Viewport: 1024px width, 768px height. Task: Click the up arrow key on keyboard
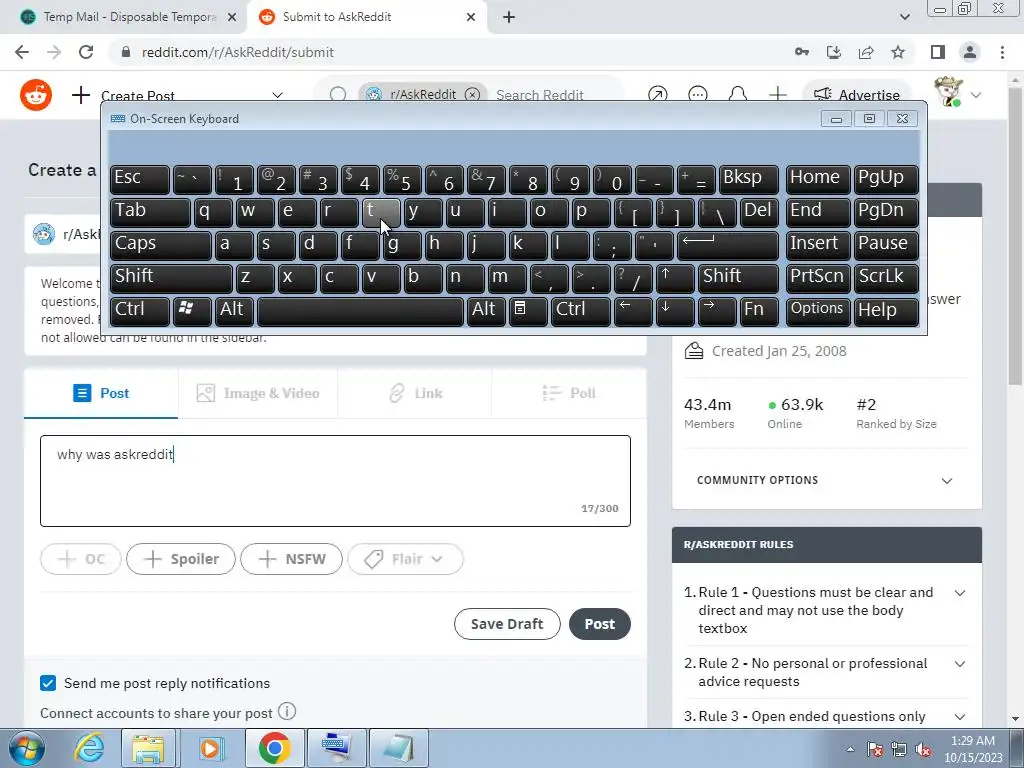pyautogui.click(x=674, y=279)
